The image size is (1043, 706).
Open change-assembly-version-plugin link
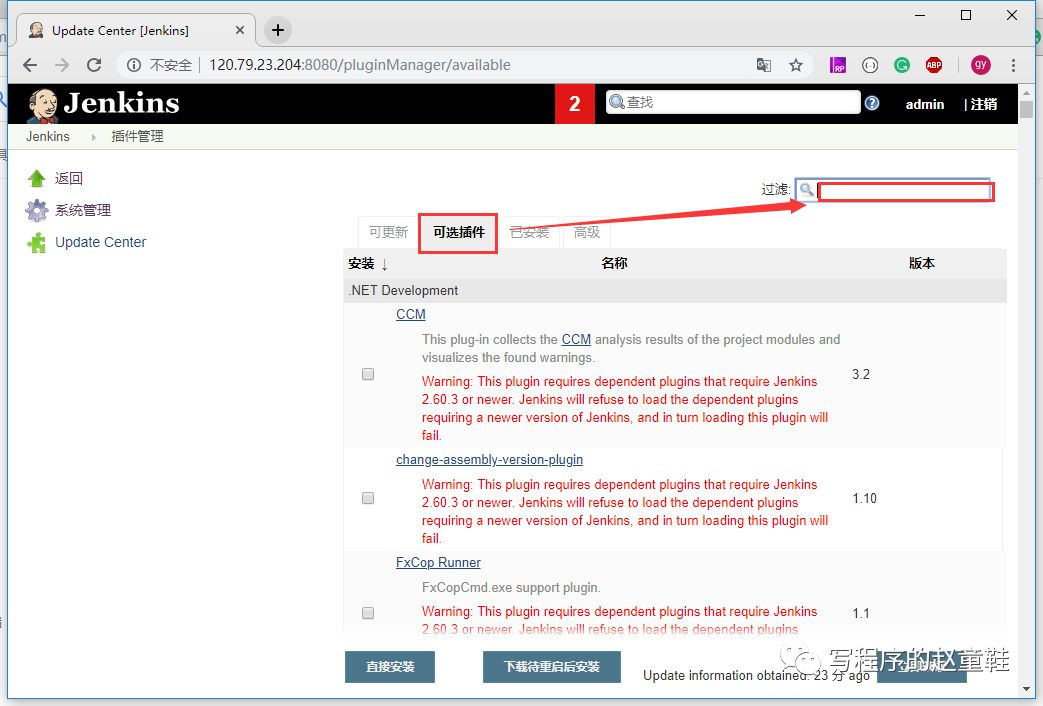tap(489, 459)
